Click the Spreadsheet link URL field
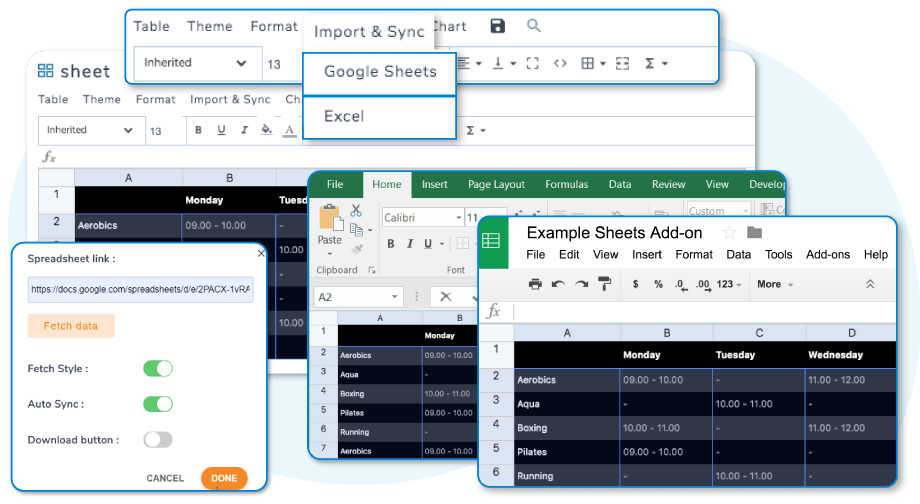Viewport: 920px width, 504px height. tap(140, 290)
